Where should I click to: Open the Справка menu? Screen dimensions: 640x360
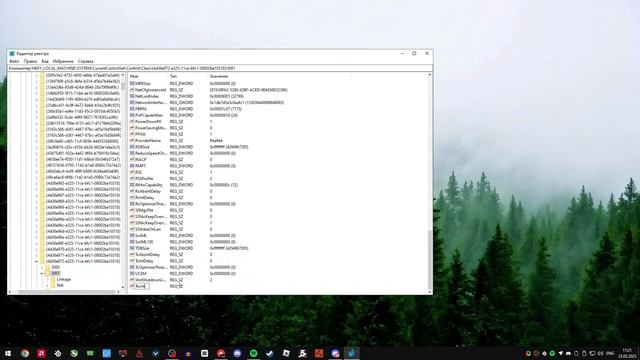tap(85, 61)
